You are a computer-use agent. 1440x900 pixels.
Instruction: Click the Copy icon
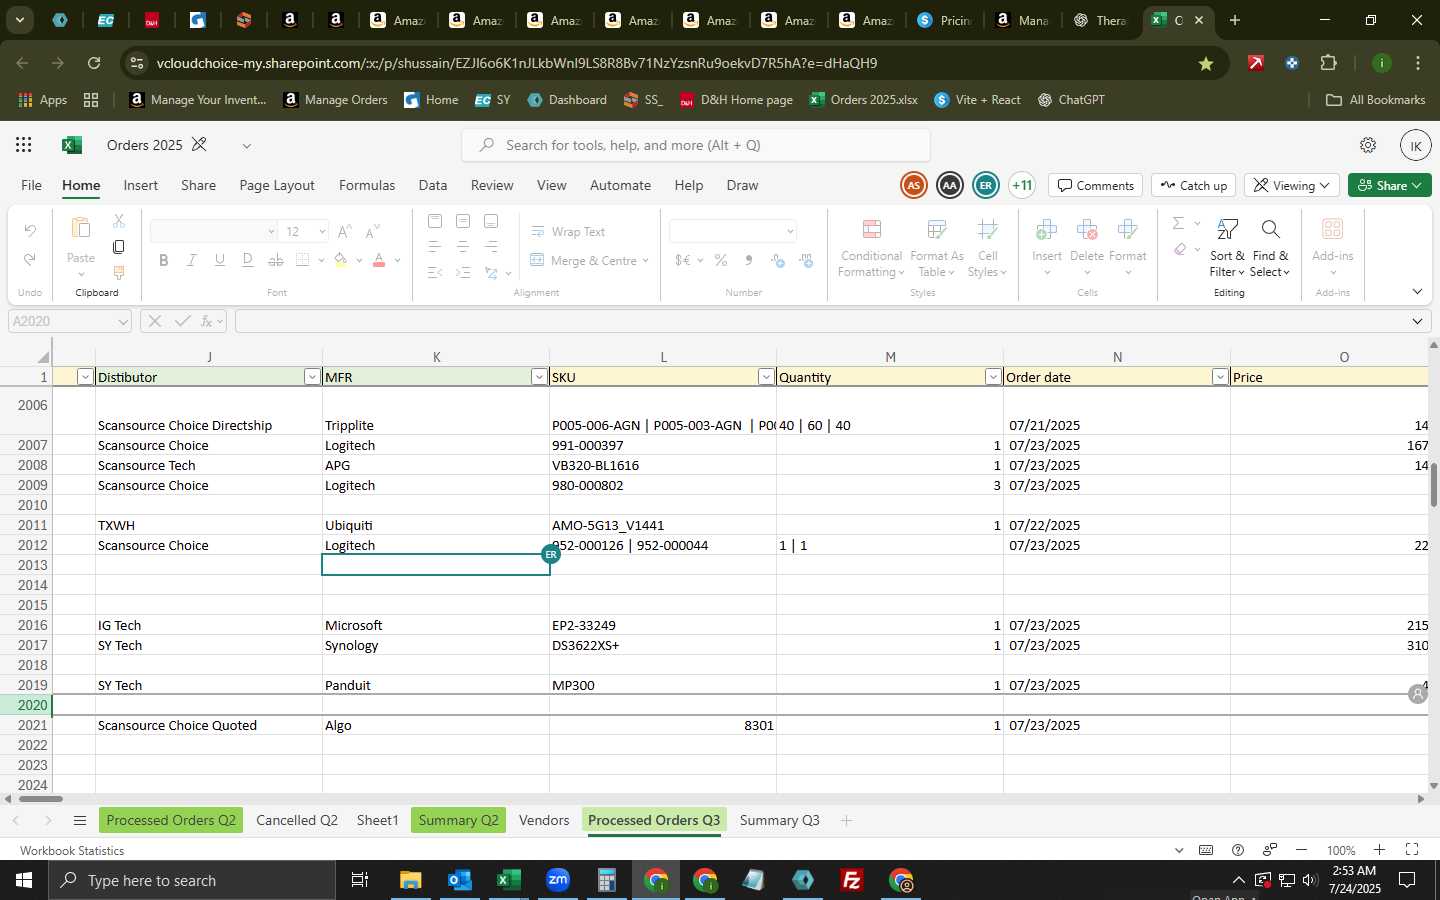pos(119,246)
